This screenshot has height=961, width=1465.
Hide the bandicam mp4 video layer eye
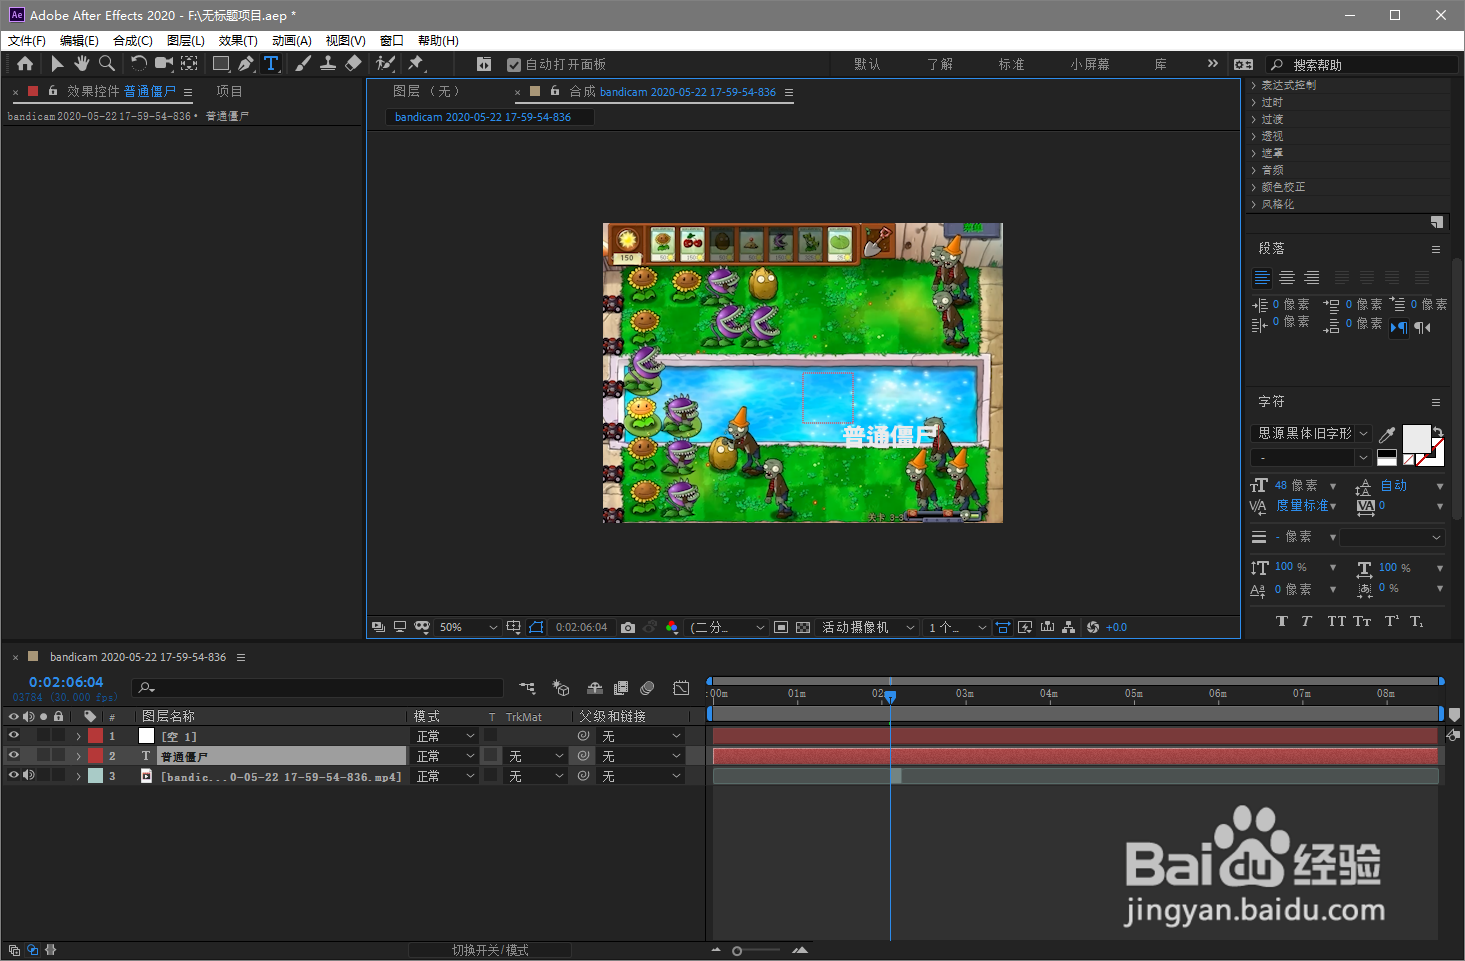pos(13,776)
